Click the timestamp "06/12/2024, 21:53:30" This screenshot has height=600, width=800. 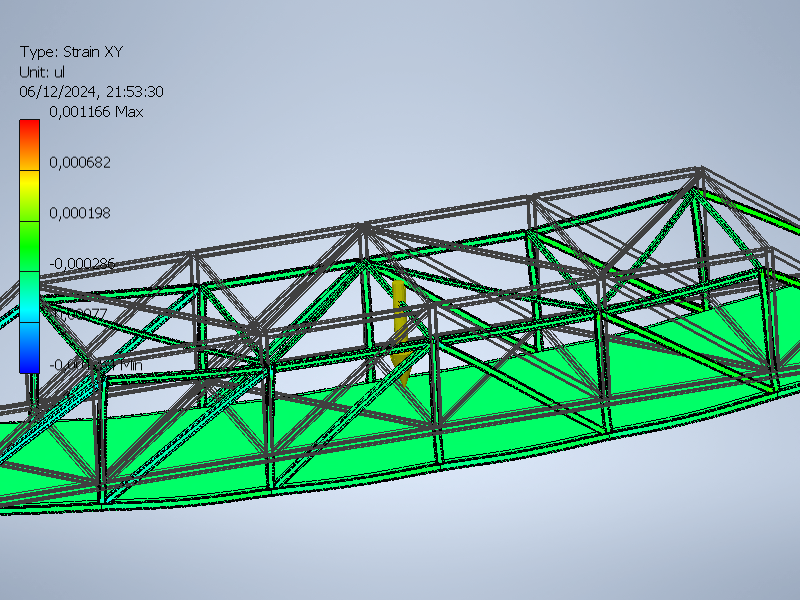tap(91, 92)
